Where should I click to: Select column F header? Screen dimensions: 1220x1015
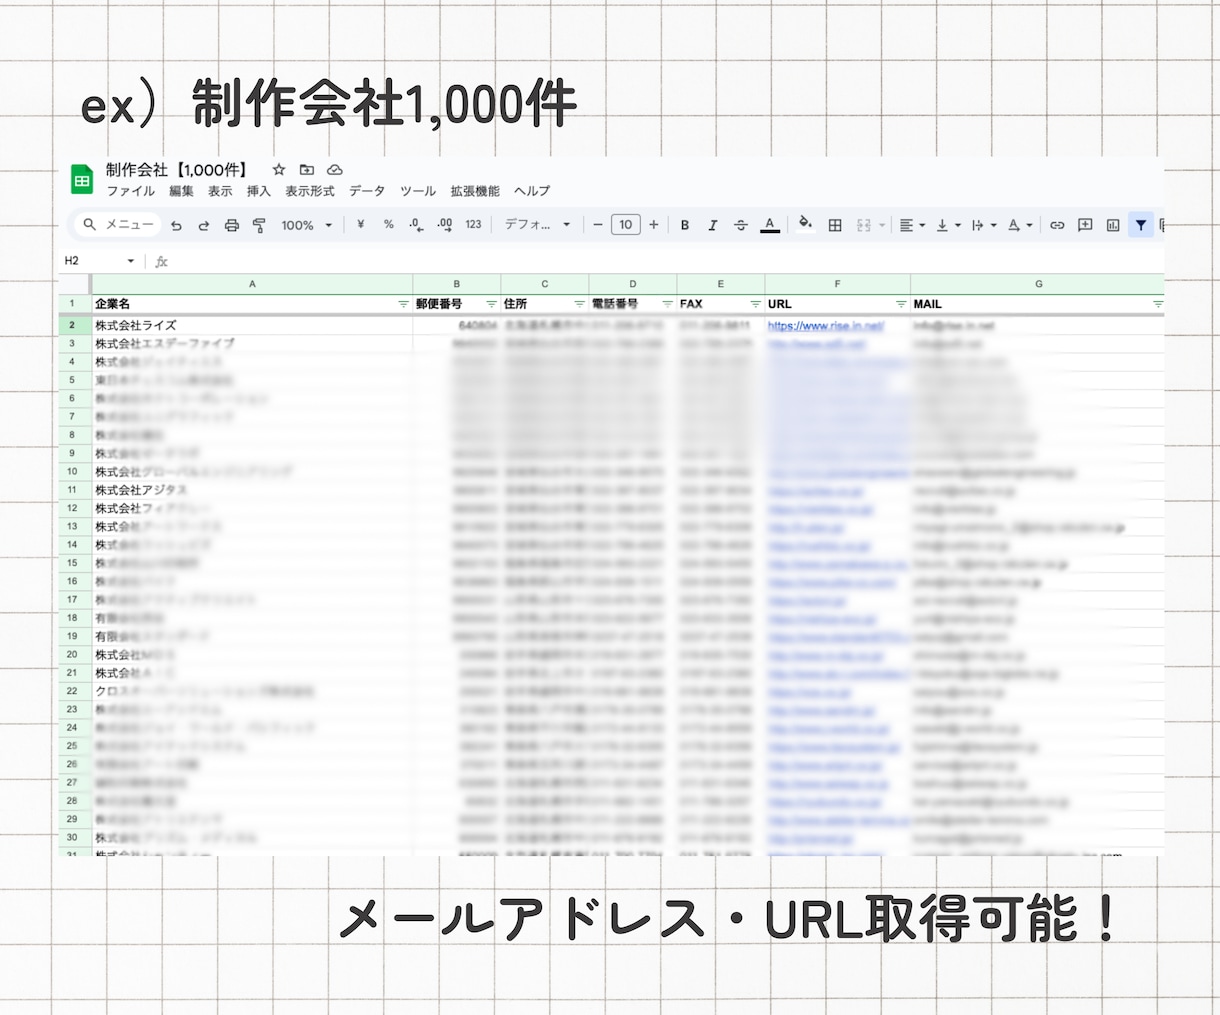(838, 284)
